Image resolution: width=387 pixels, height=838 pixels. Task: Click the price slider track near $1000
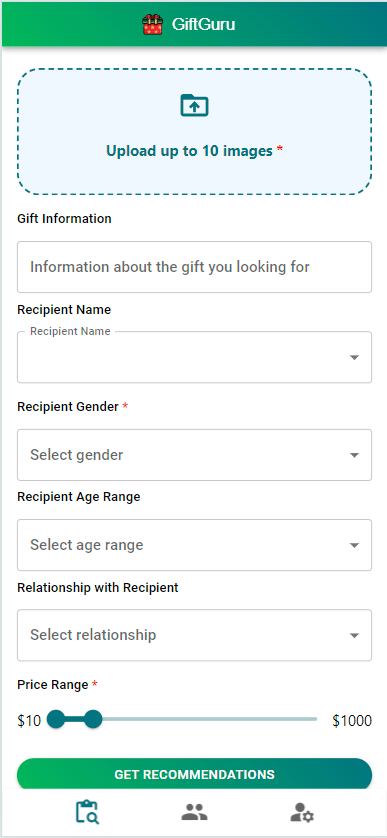click(305, 719)
